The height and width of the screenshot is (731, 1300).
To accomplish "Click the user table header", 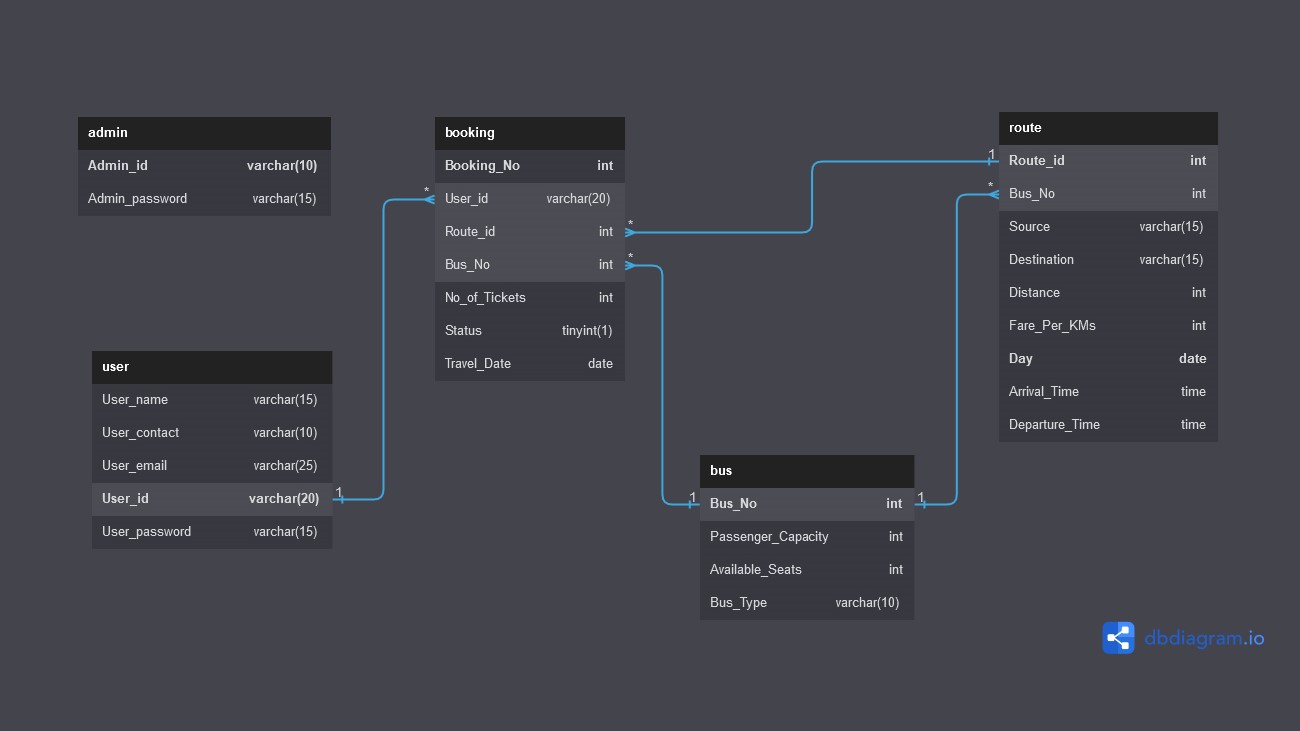I will pyautogui.click(x=211, y=367).
